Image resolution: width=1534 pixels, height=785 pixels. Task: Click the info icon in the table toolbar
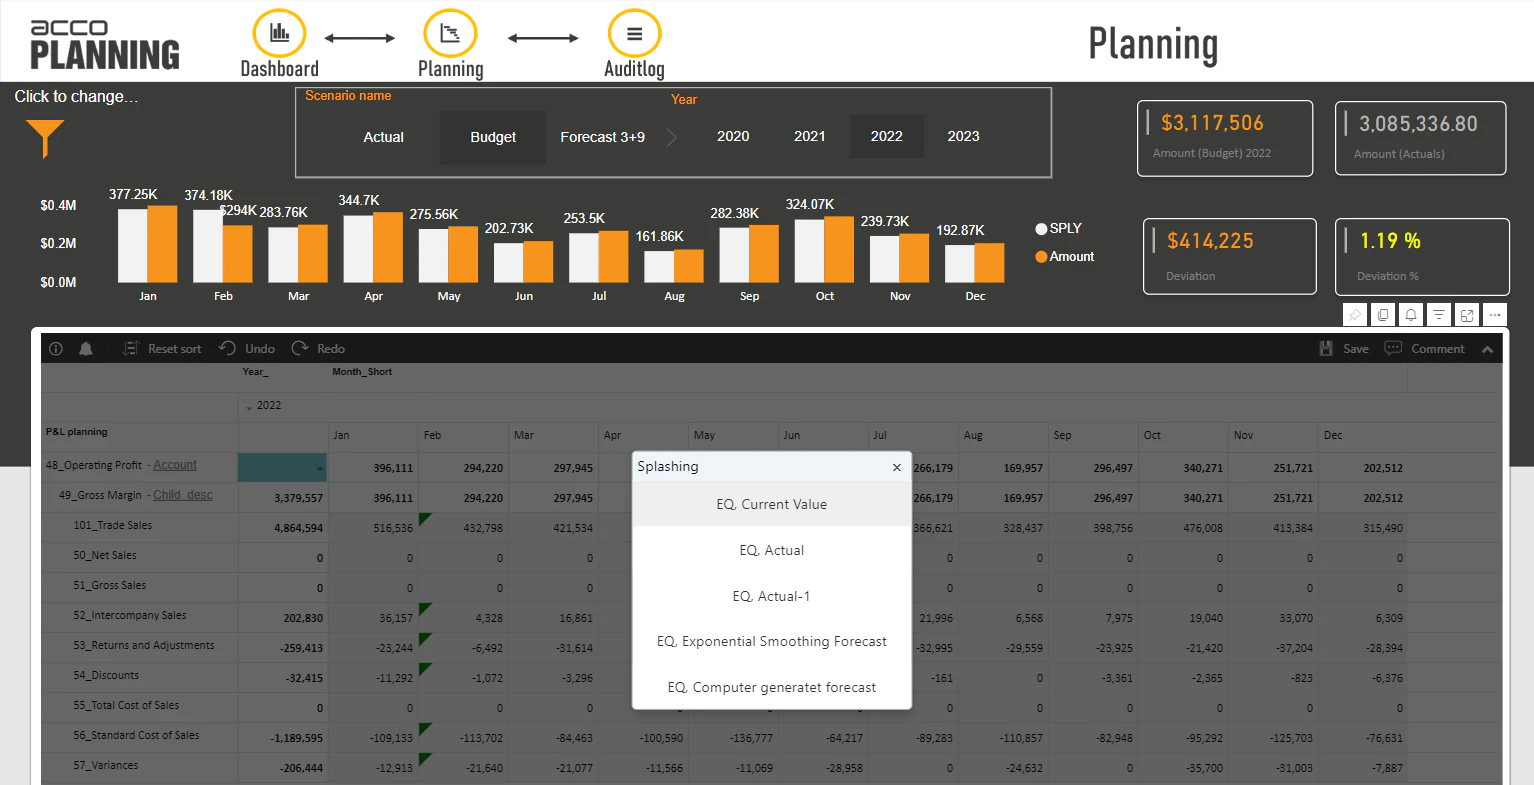55,348
